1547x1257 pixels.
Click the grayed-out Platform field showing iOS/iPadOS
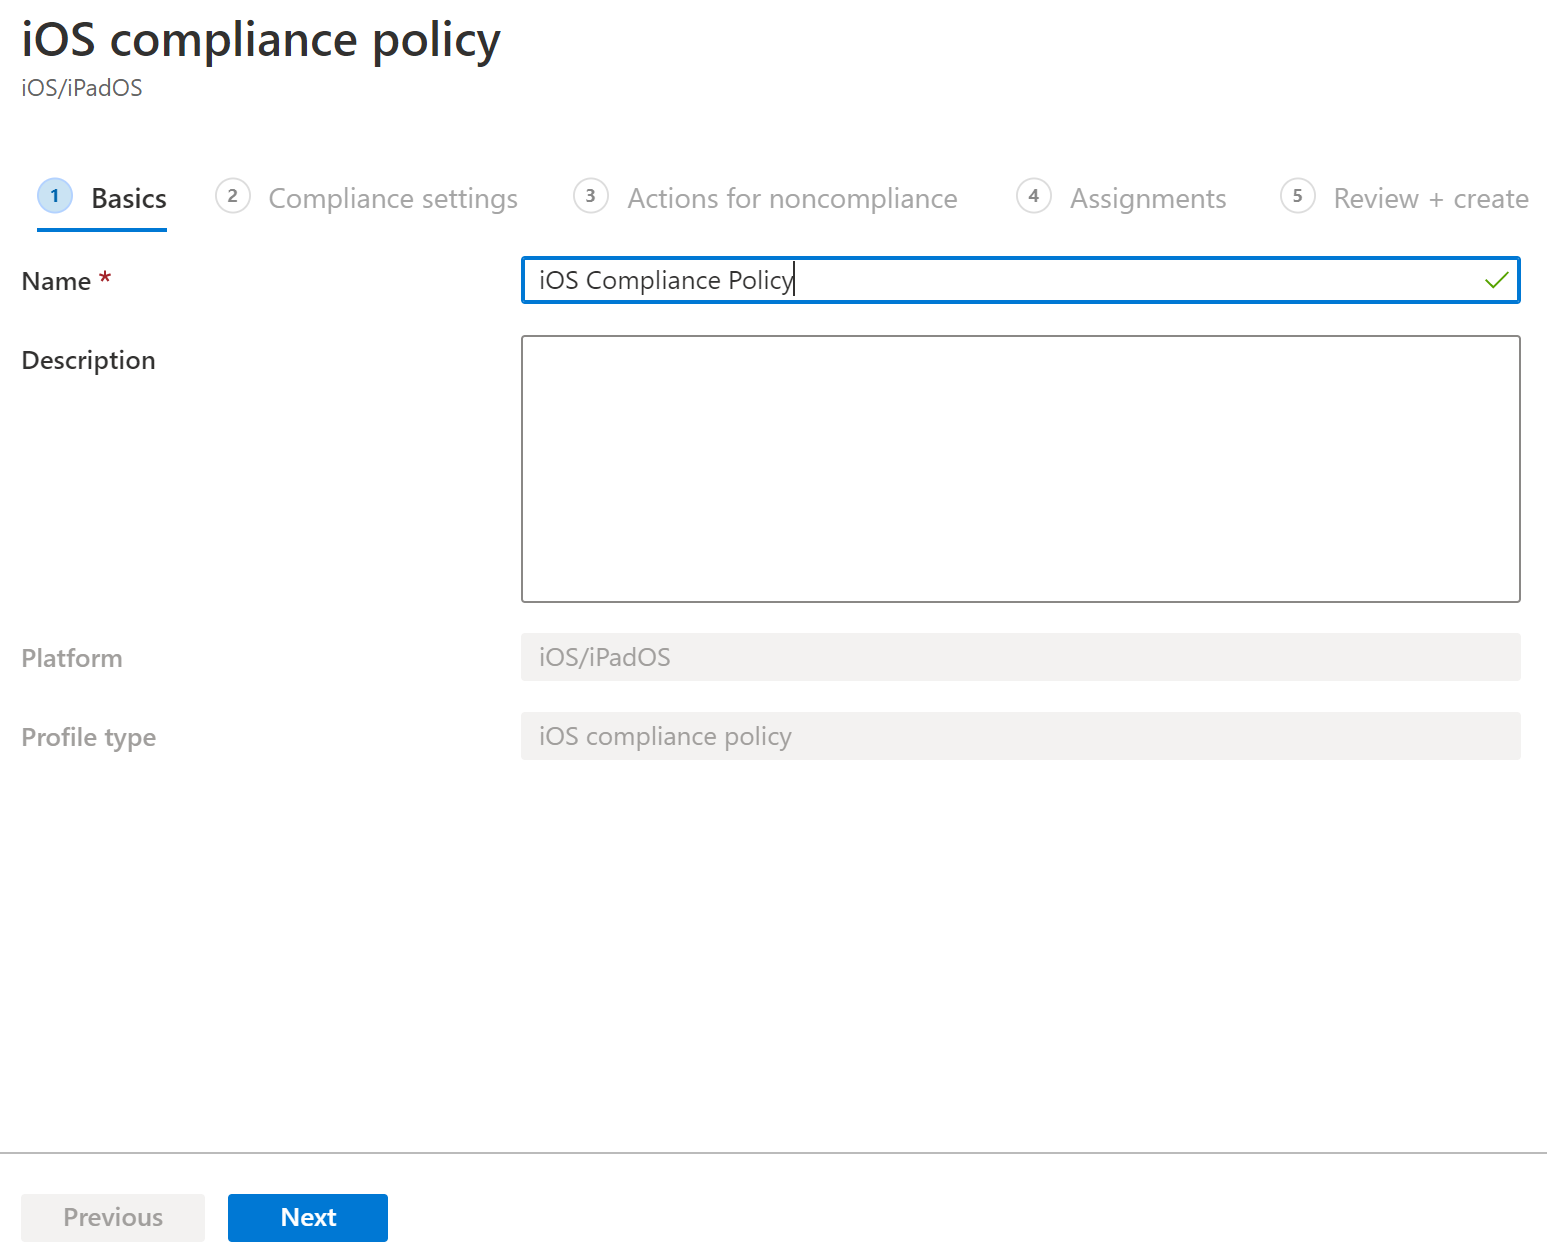coord(1019,657)
